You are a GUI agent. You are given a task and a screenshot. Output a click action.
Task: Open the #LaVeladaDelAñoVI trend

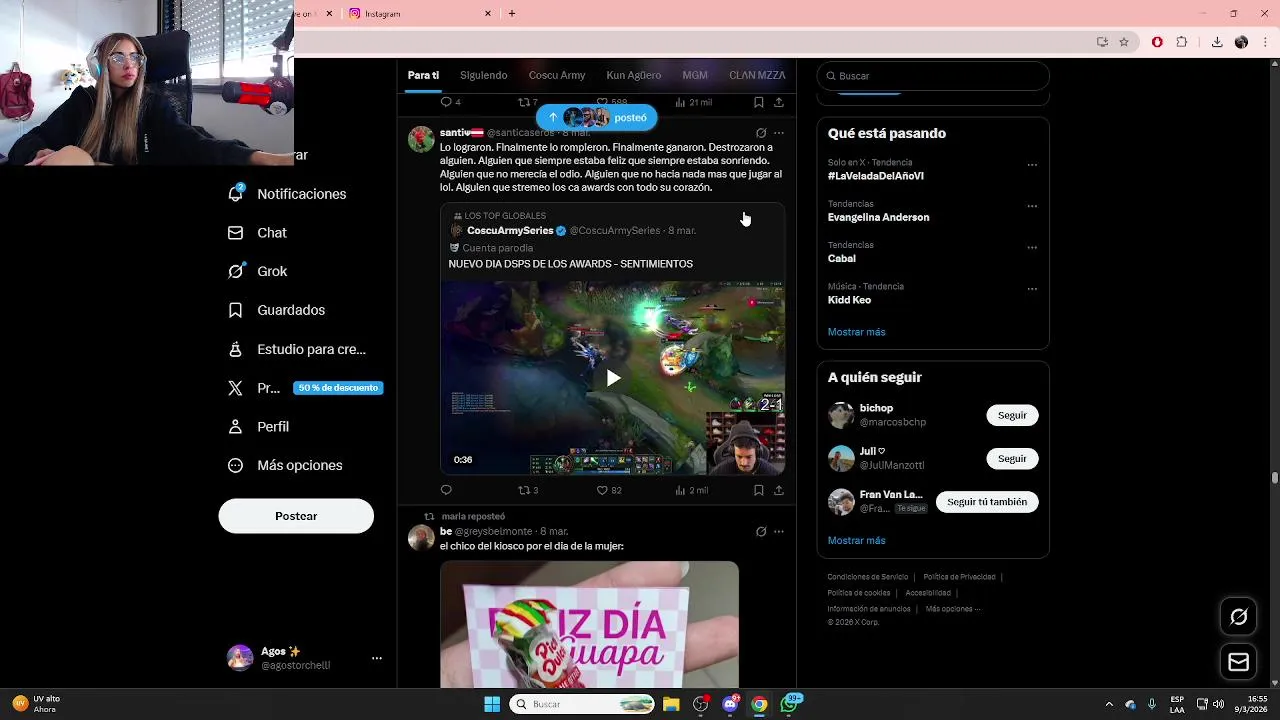(876, 176)
